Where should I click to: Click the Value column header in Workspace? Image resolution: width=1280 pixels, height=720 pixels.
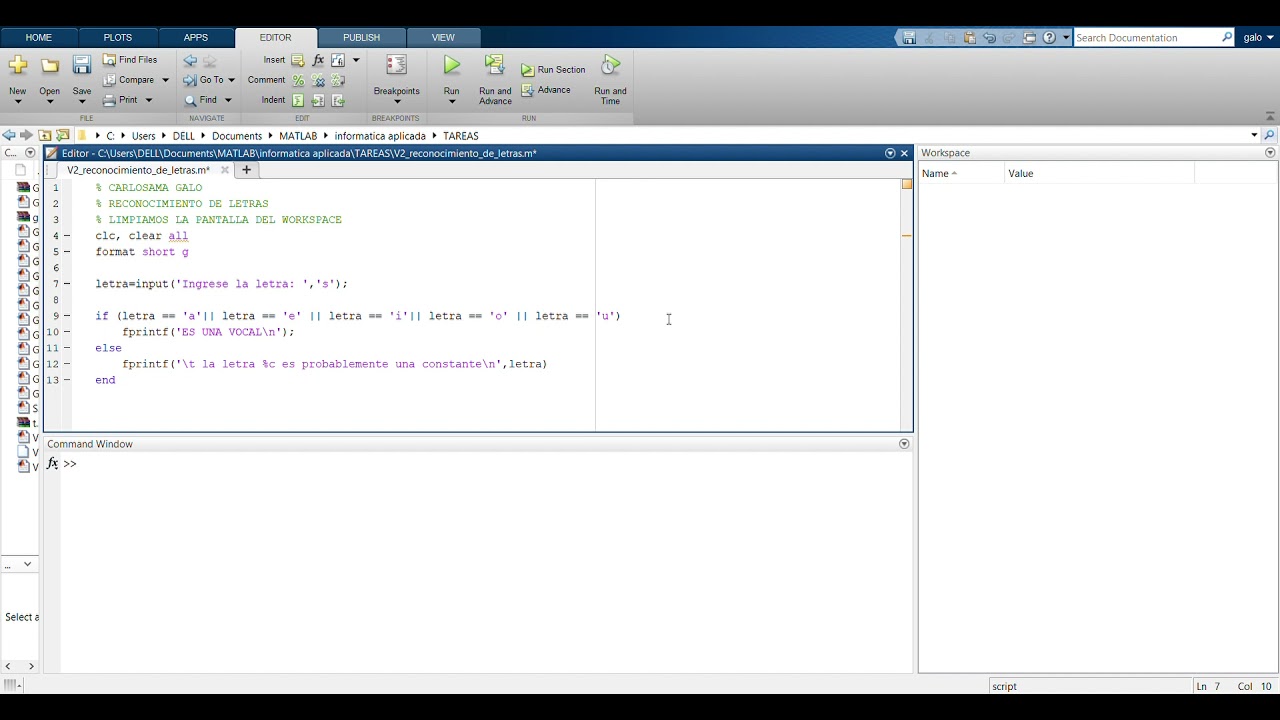[x=1099, y=174]
